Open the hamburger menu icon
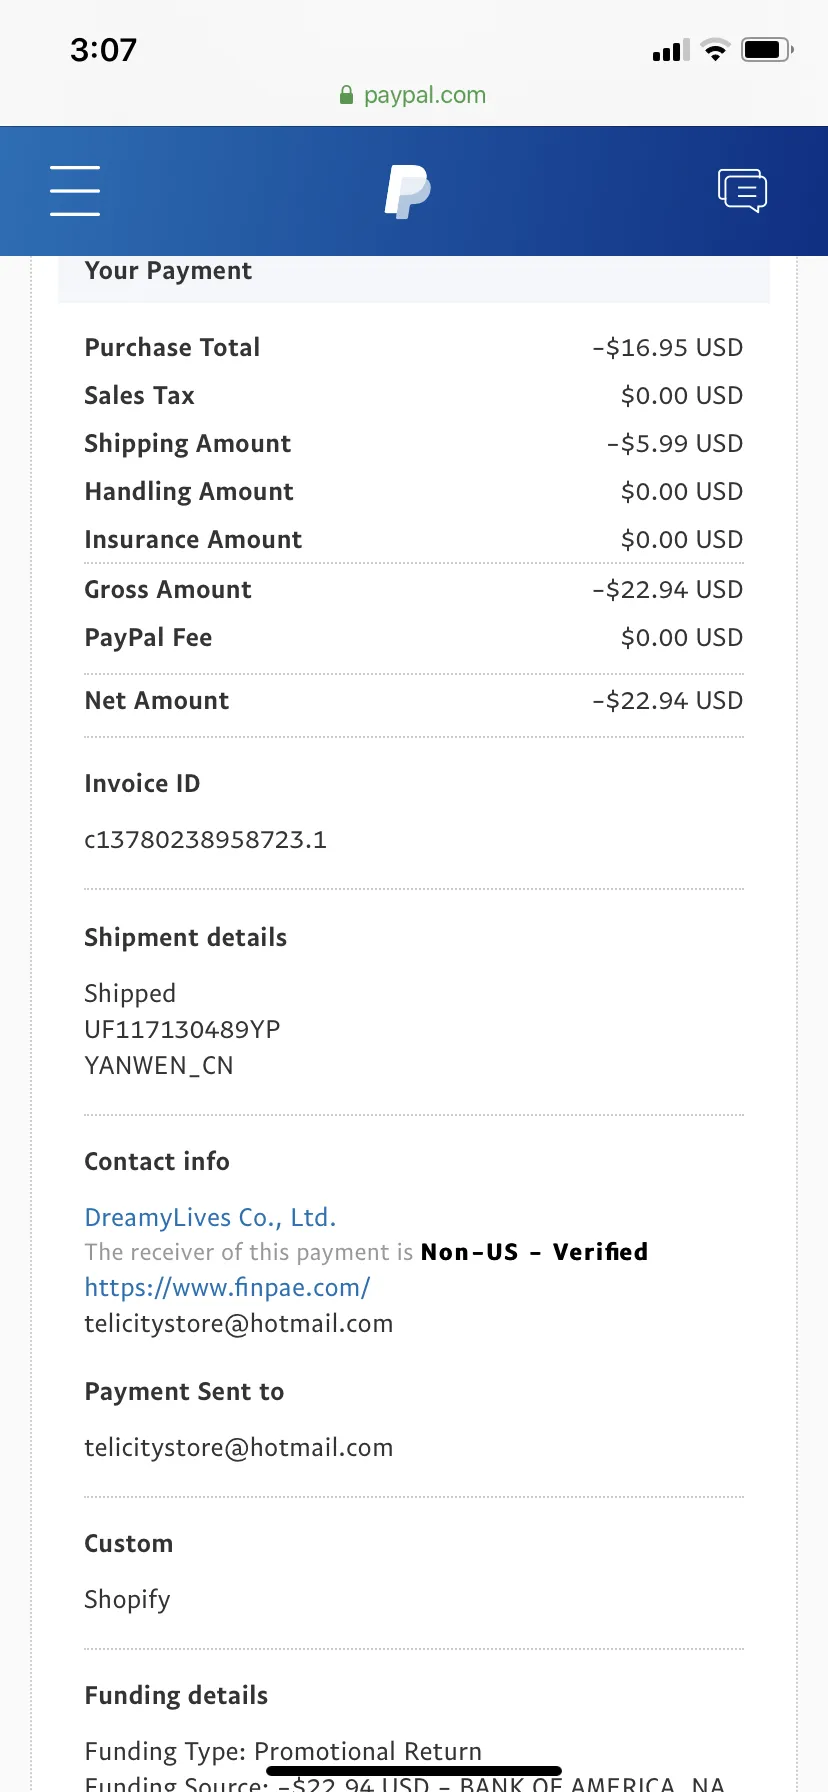The image size is (828, 1792). (x=75, y=191)
